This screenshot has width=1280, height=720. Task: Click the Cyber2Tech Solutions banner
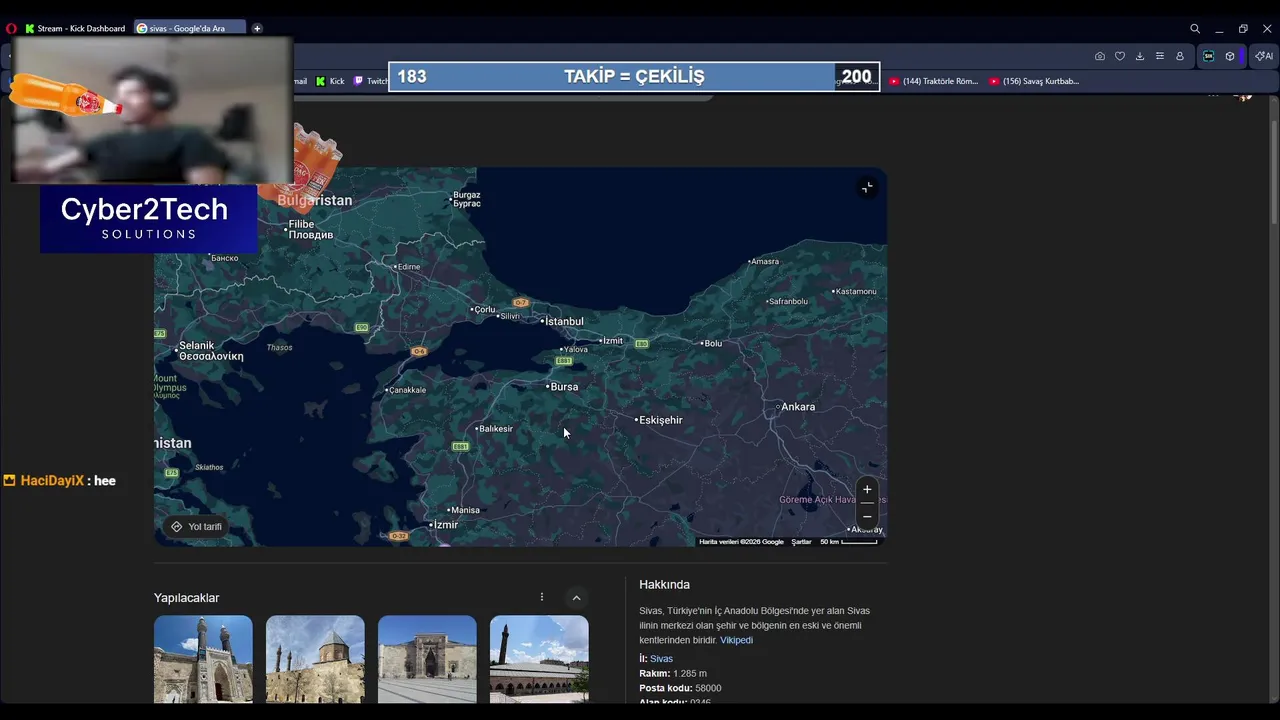[x=148, y=219]
